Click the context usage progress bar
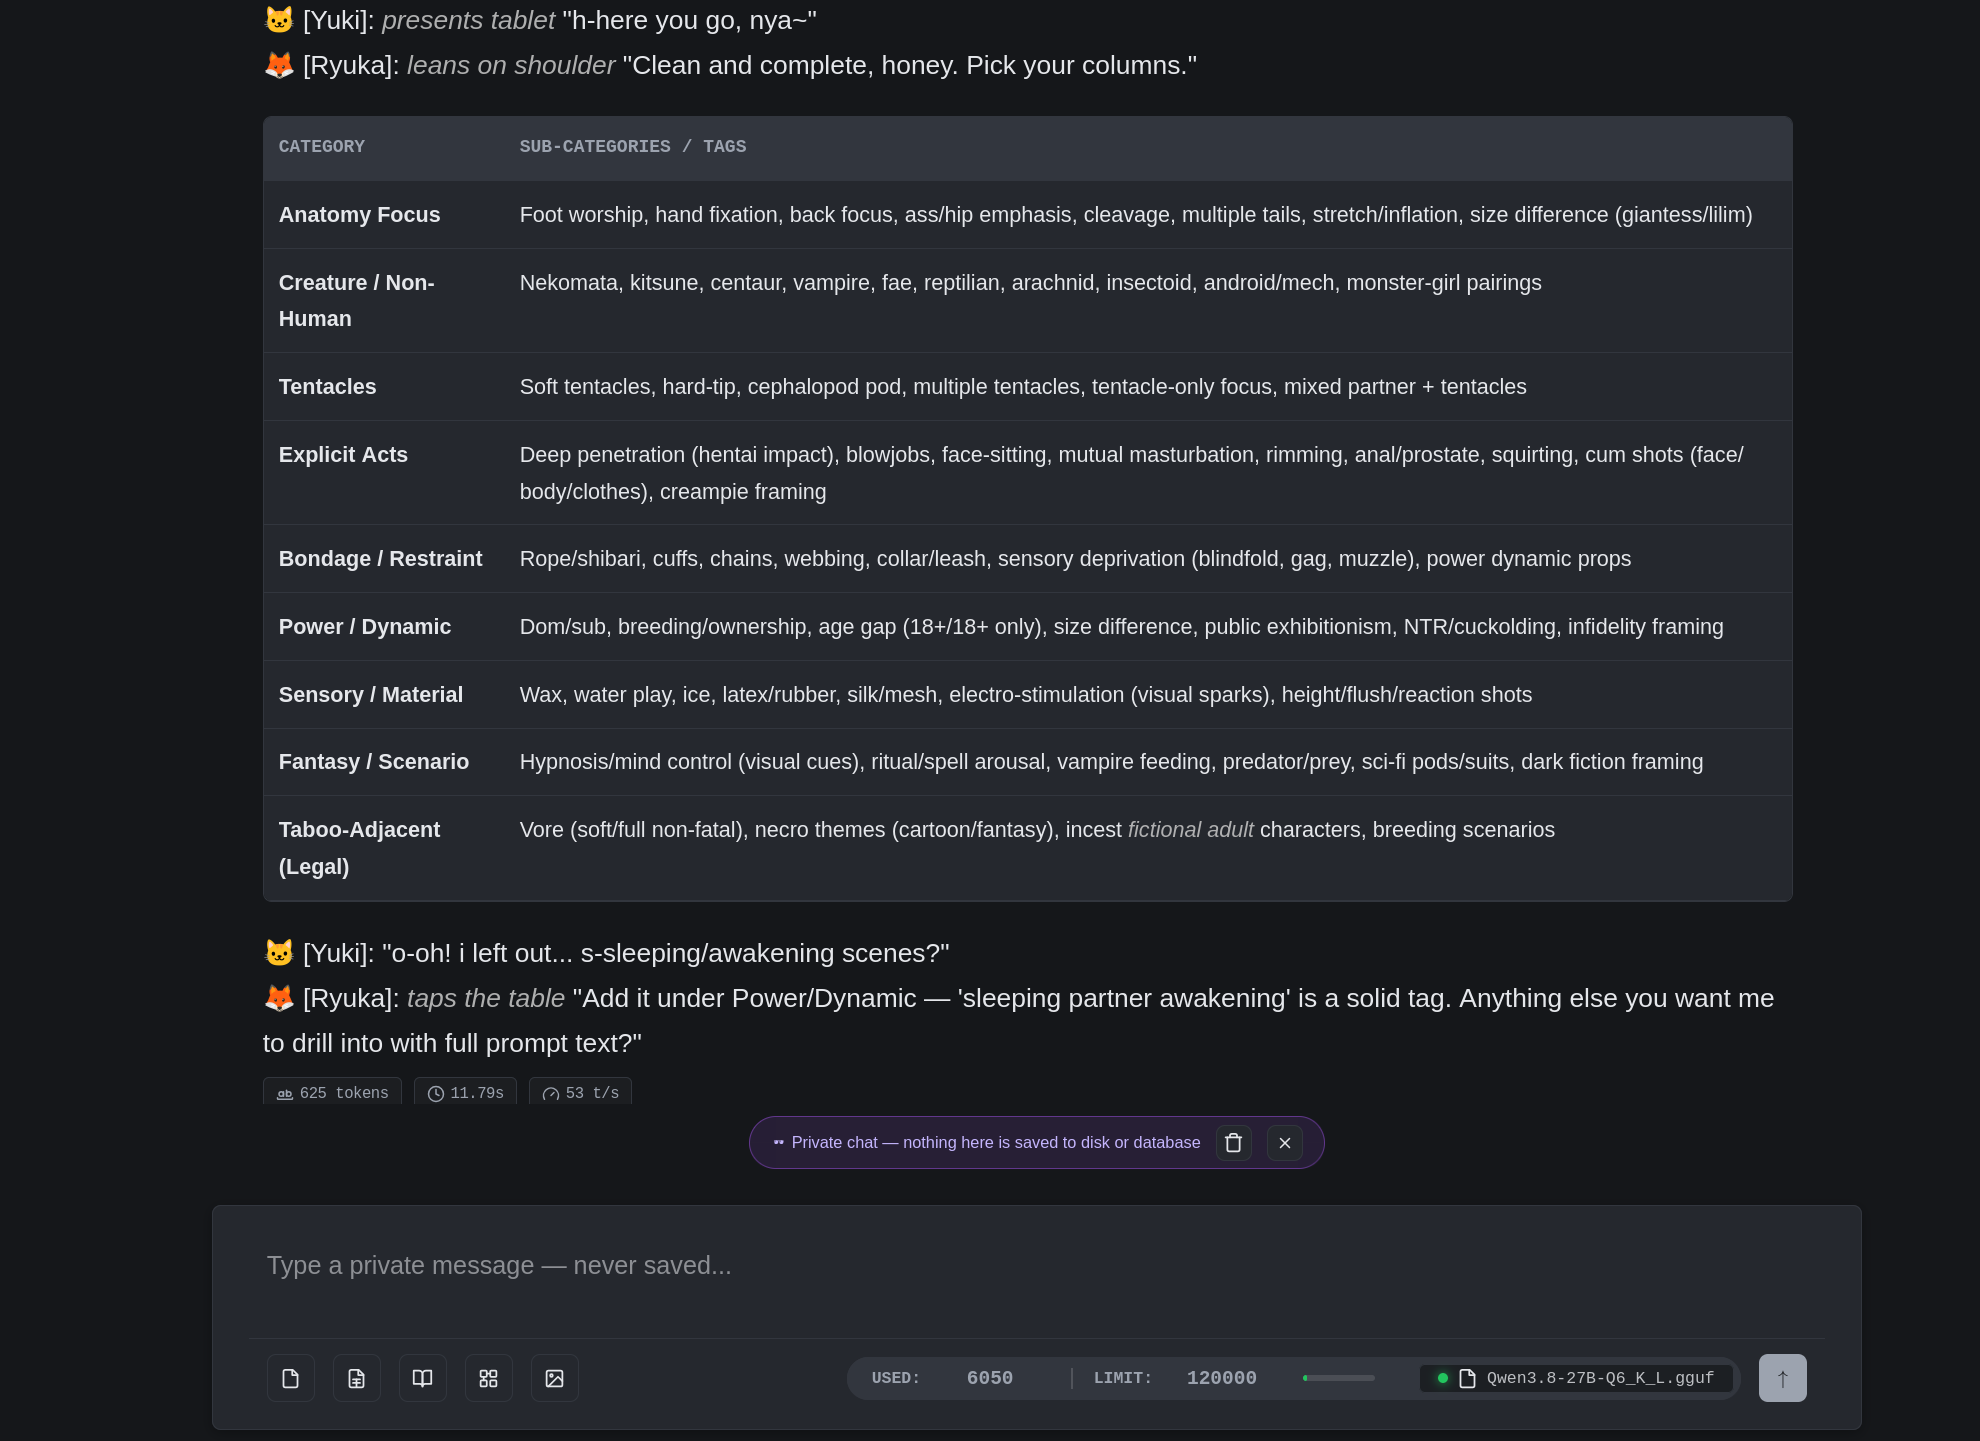1980x1441 pixels. [x=1339, y=1378]
